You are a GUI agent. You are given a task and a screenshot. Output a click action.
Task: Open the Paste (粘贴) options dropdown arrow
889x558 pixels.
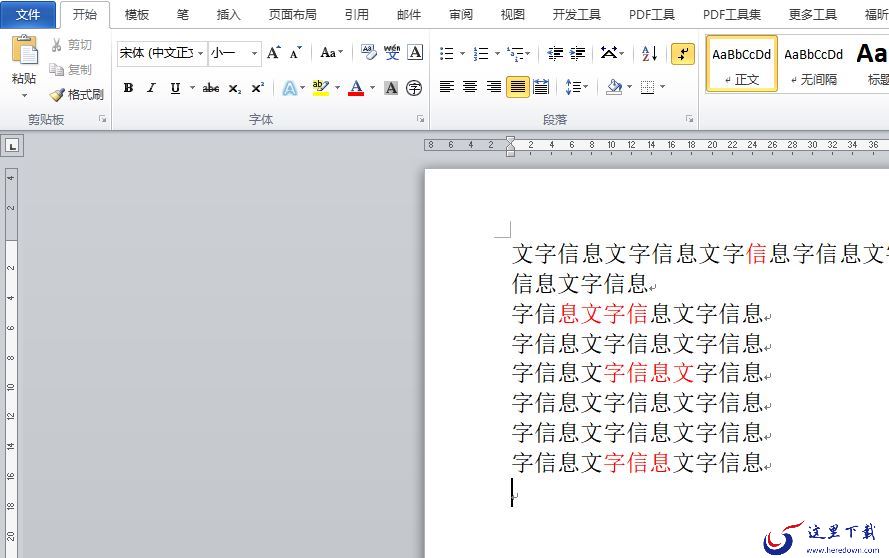click(x=24, y=96)
